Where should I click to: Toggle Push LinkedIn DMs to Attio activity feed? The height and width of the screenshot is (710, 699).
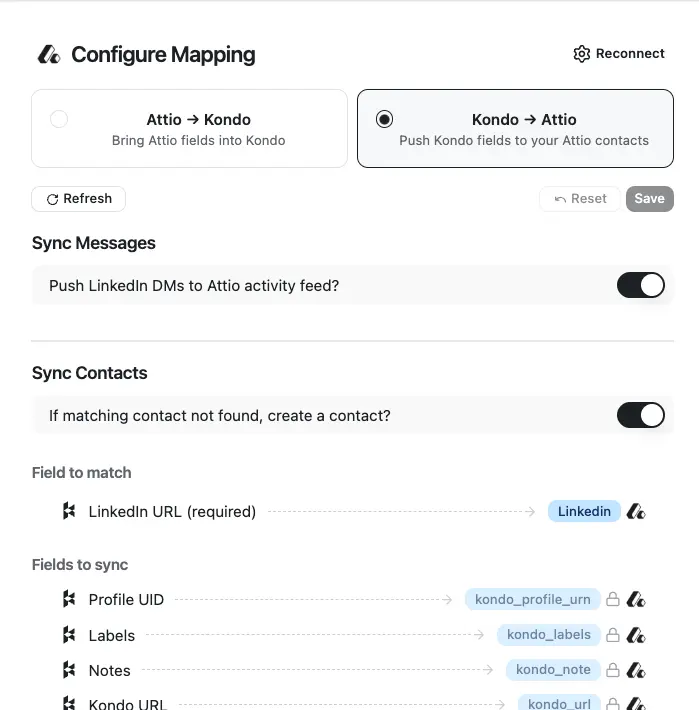pyautogui.click(x=641, y=285)
